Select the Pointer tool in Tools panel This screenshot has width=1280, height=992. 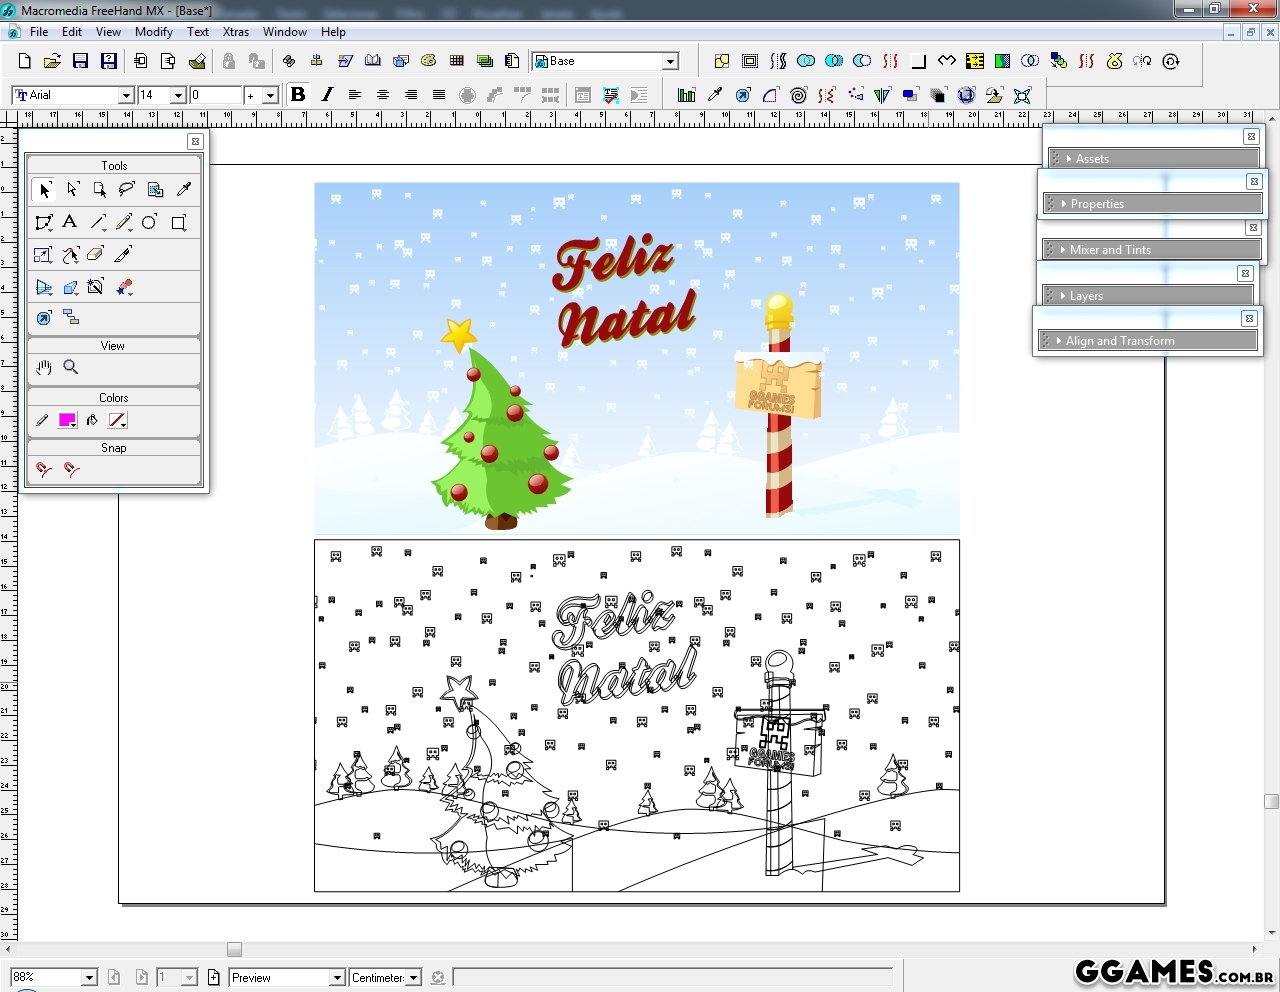click(44, 190)
